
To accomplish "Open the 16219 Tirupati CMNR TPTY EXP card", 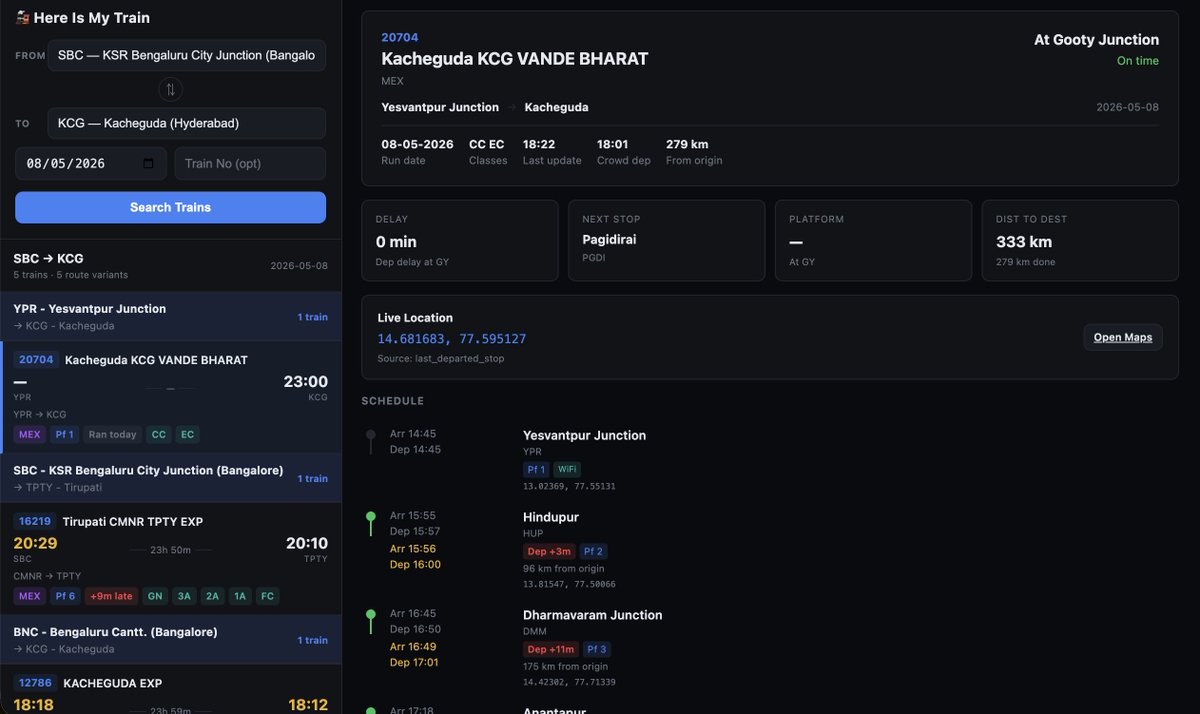I will click(x=170, y=559).
